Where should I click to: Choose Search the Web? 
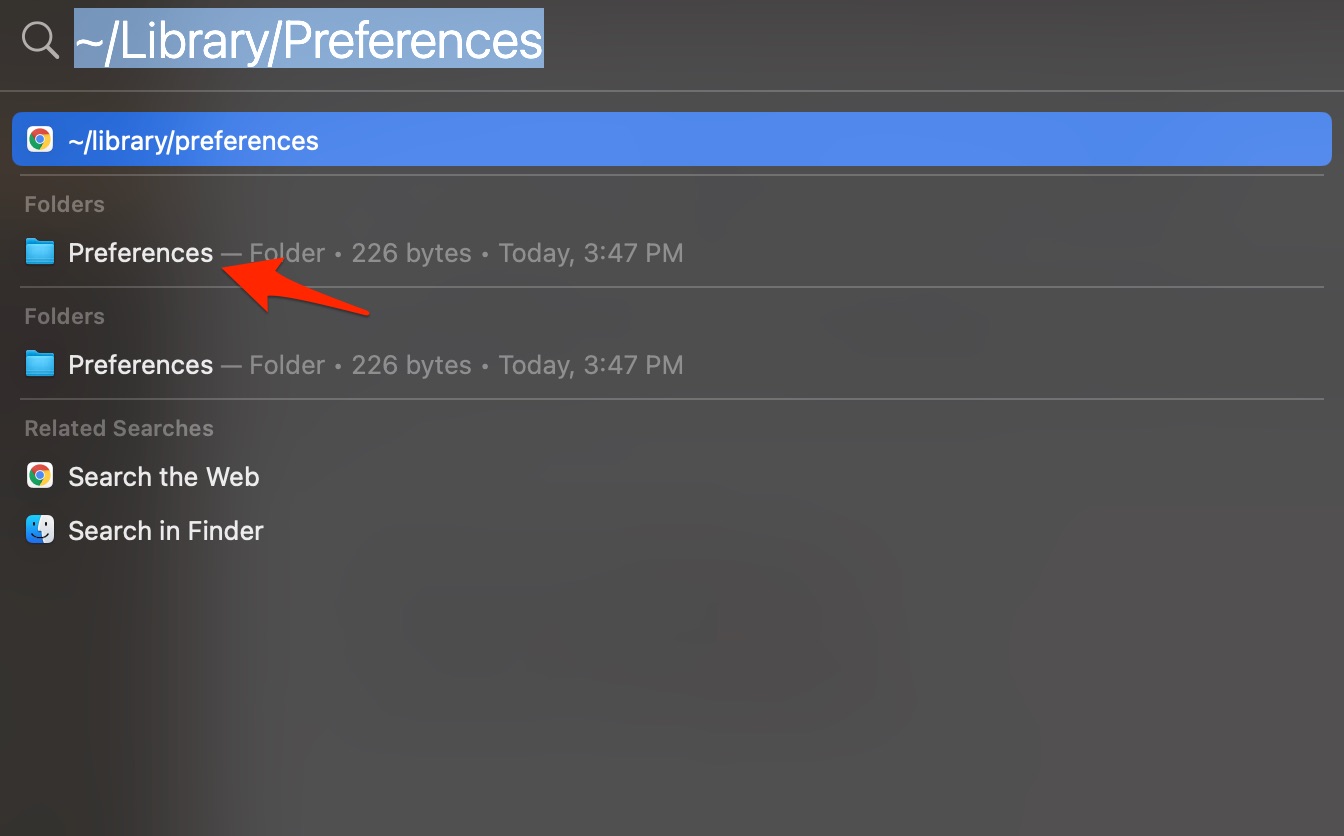coord(163,477)
